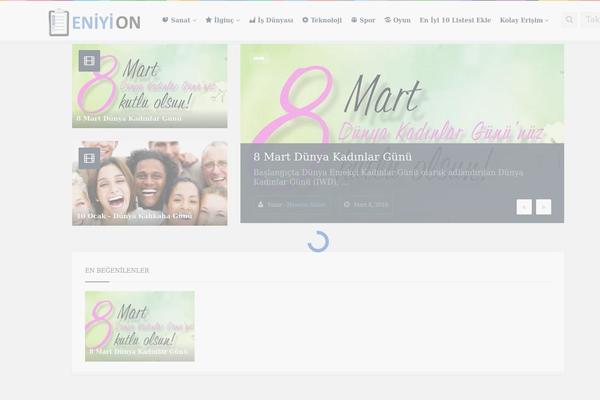
Task: Open En İyi 10 Listesi Ekle
Action: click(455, 20)
